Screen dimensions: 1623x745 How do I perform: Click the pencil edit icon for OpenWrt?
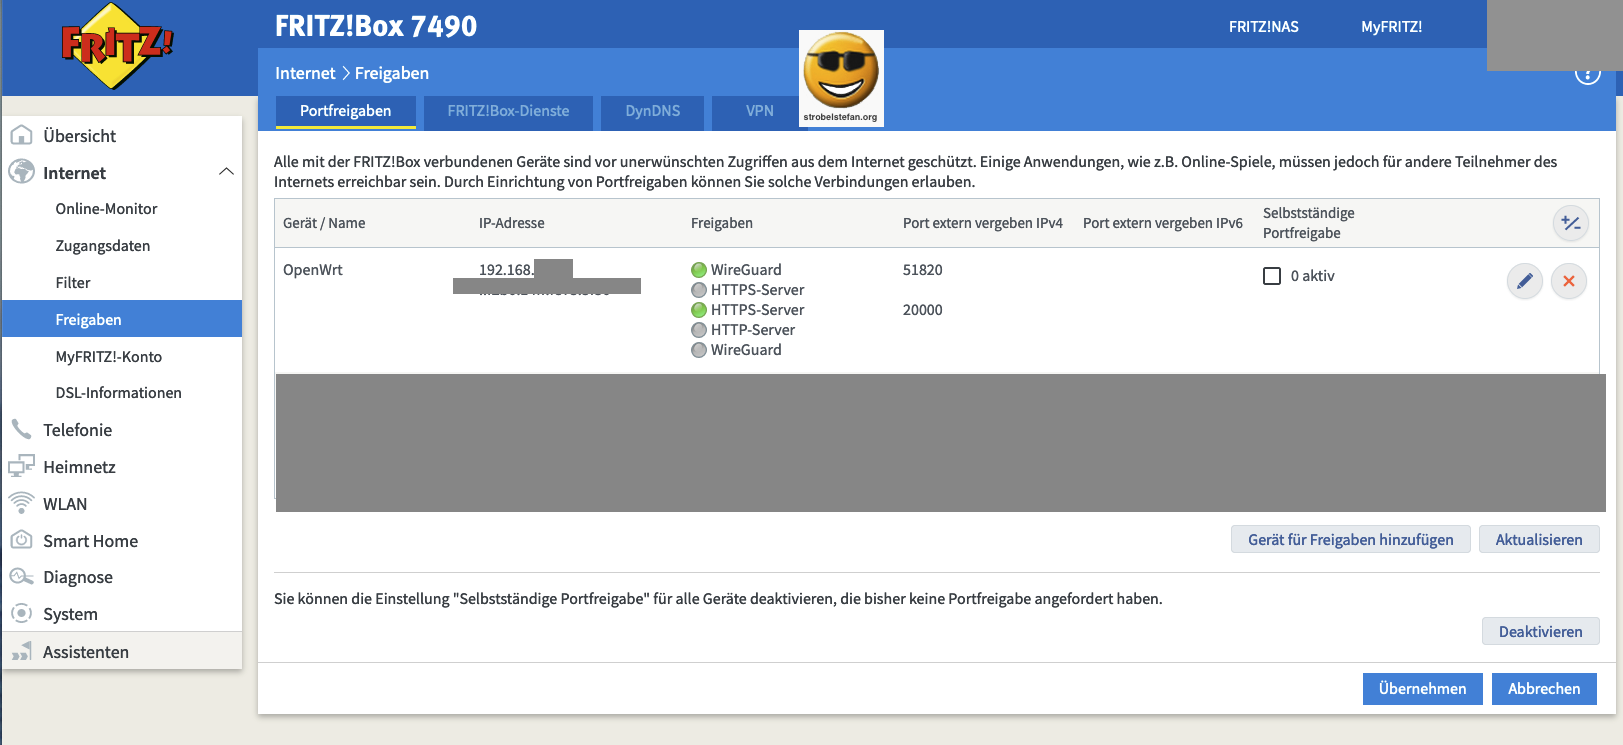(x=1524, y=282)
